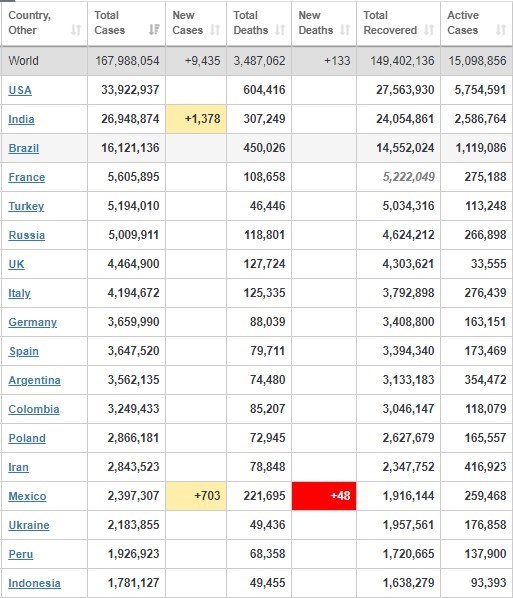
Task: Open the India country page
Action: pos(21,119)
